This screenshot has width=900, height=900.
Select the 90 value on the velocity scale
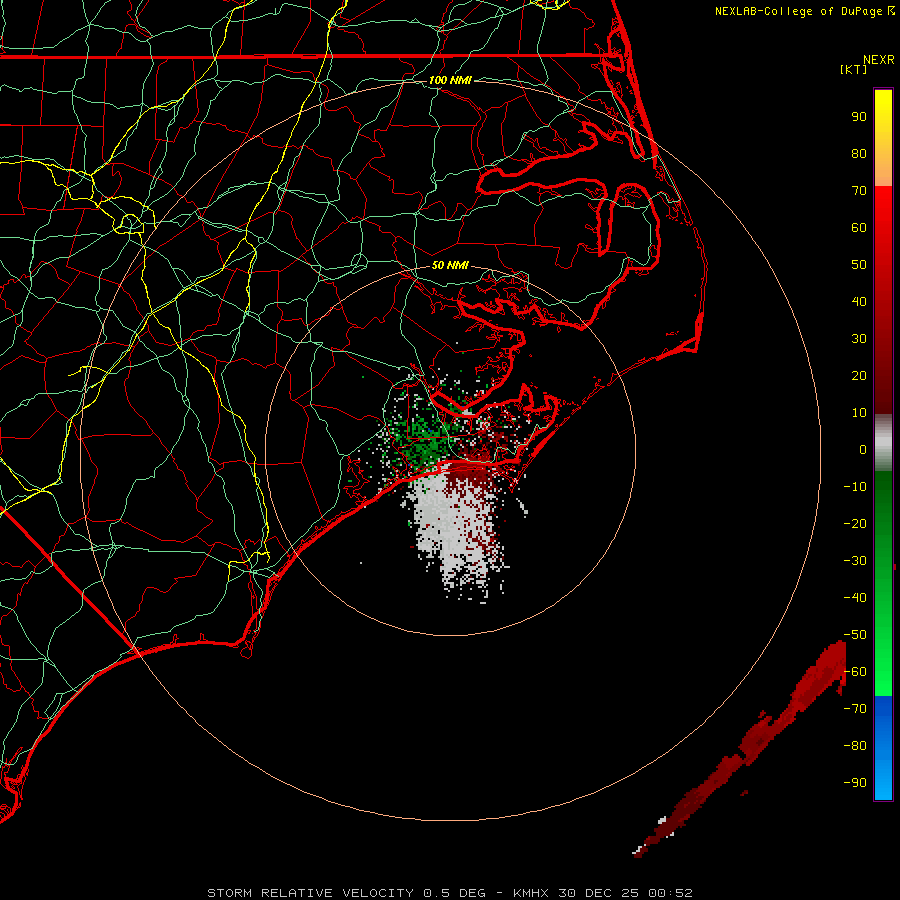click(859, 117)
